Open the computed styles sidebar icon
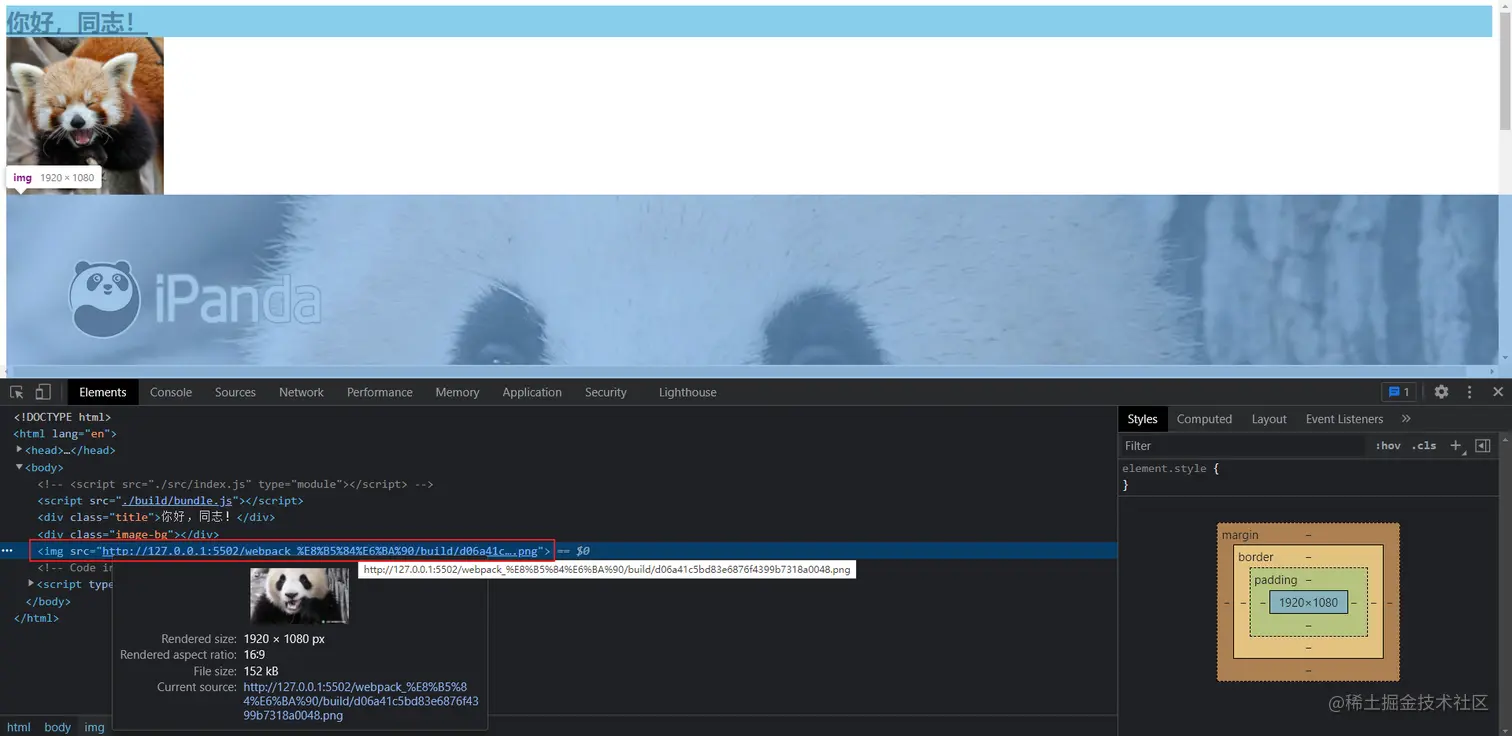1512x736 pixels. point(1204,419)
